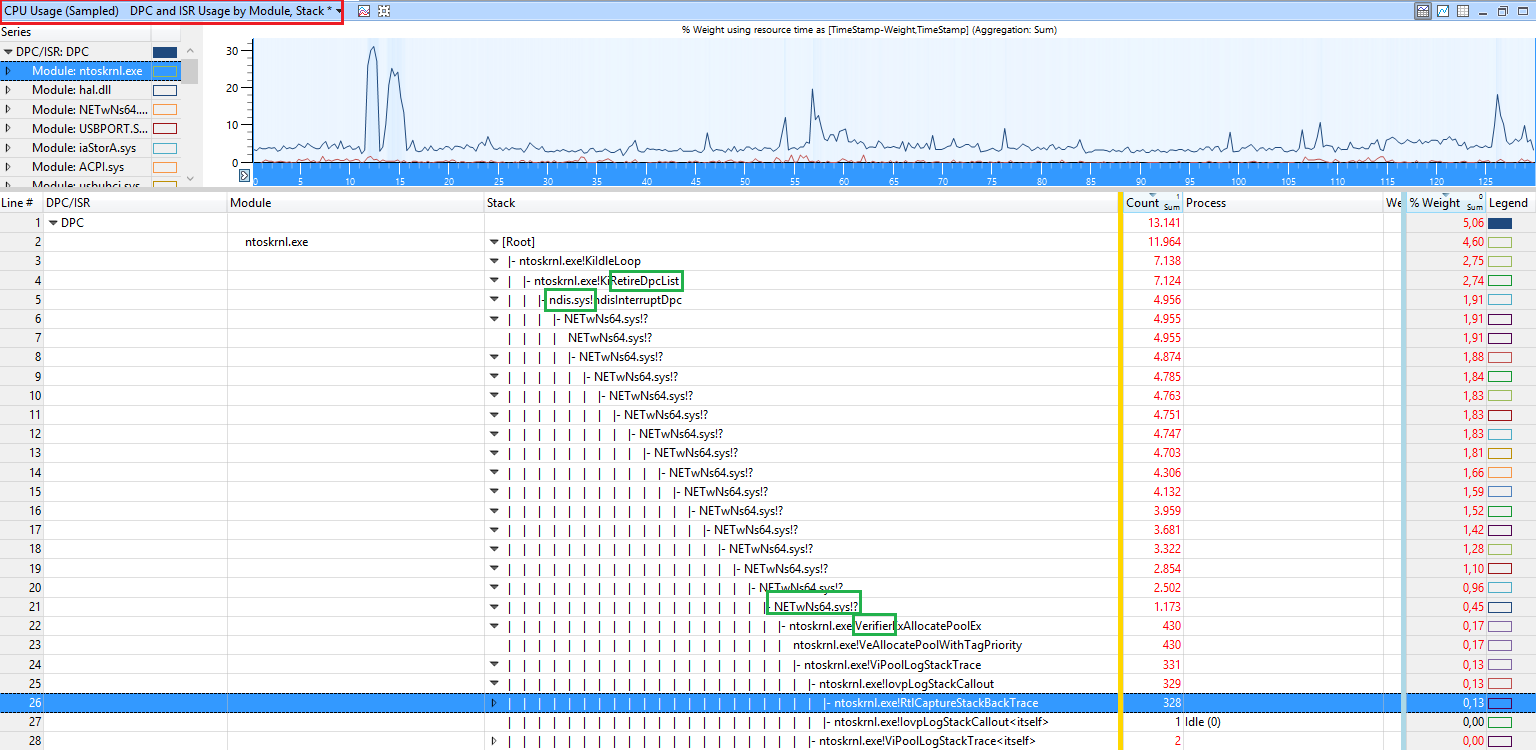Click the Legend column header
This screenshot has height=750, width=1536.
point(1510,203)
